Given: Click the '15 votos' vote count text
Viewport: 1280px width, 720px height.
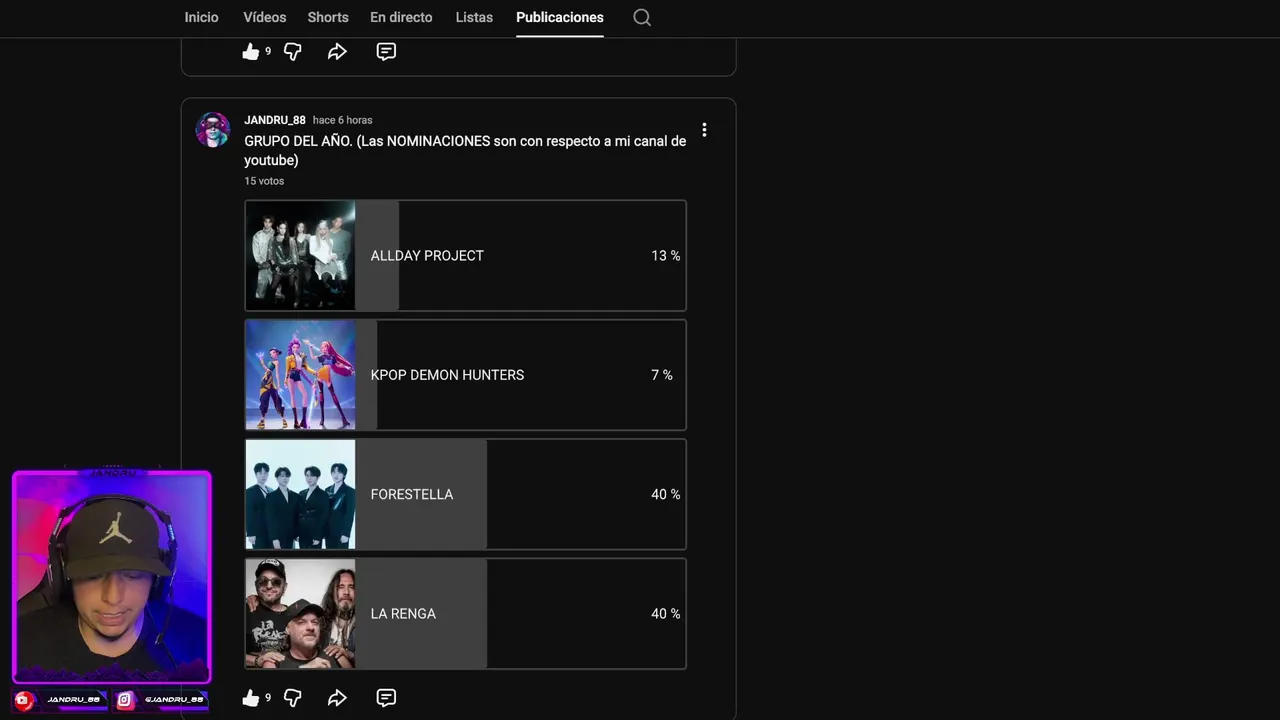Looking at the screenshot, I should (x=264, y=181).
